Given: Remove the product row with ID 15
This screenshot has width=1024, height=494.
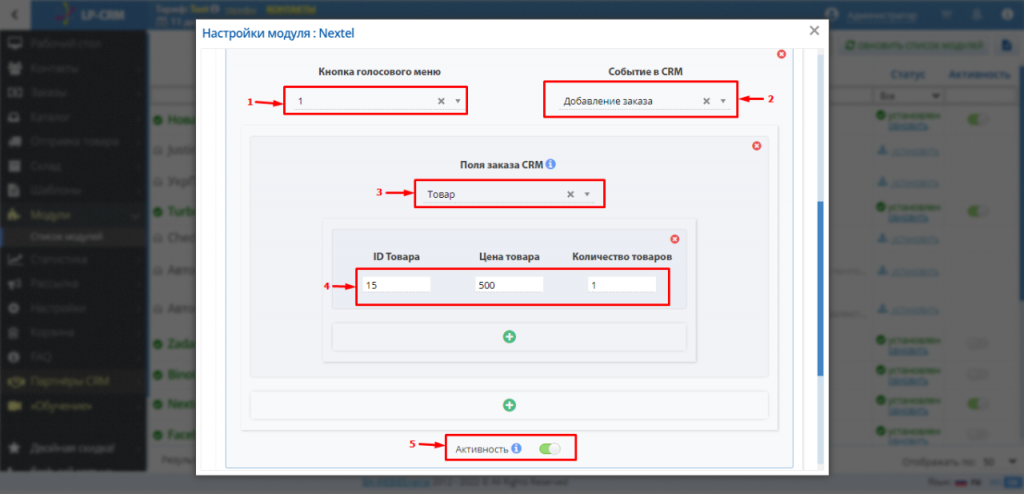Looking at the screenshot, I should tap(675, 239).
